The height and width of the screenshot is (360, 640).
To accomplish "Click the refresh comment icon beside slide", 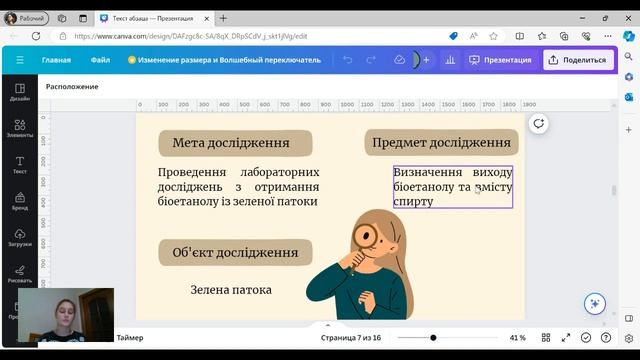I will [538, 123].
